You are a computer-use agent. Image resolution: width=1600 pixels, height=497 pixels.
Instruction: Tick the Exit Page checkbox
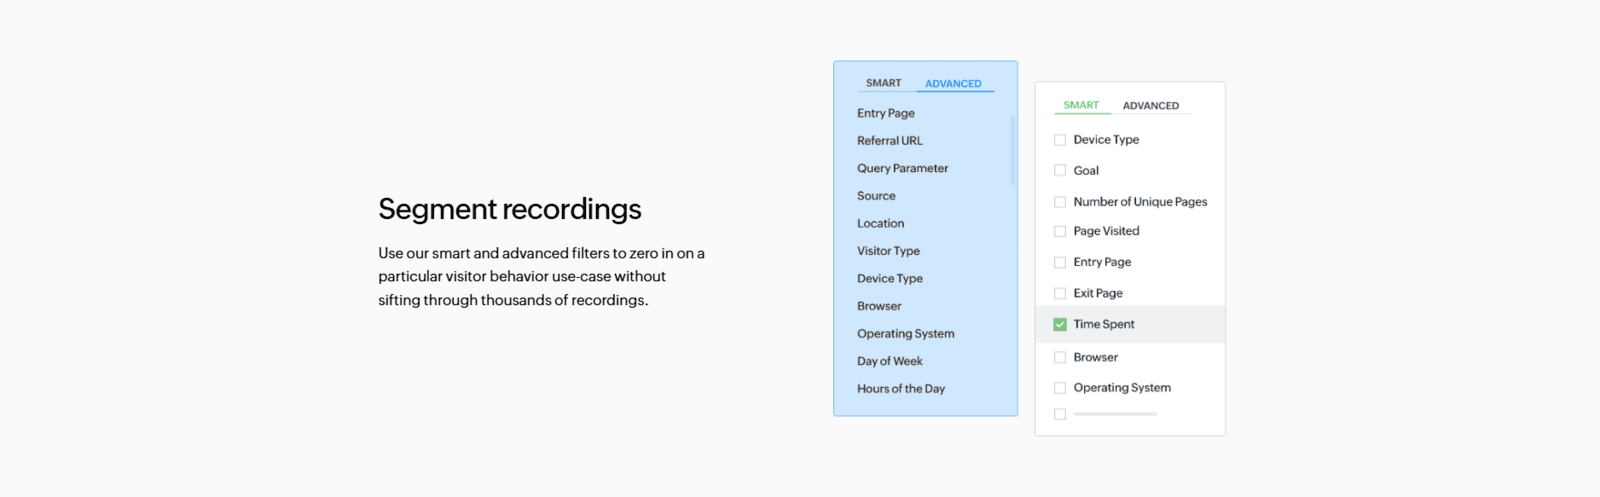1060,293
